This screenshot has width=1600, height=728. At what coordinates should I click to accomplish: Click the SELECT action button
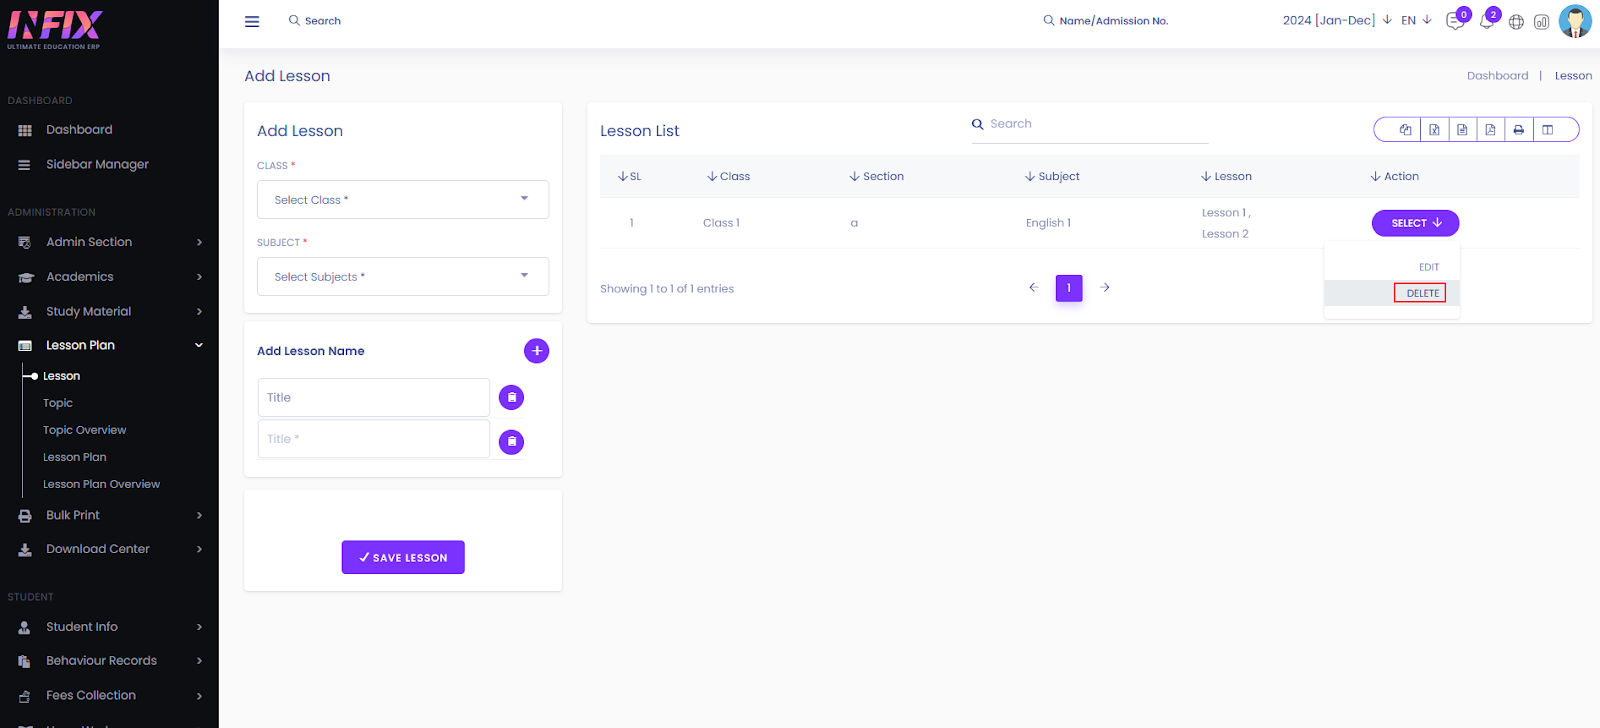[1415, 223]
